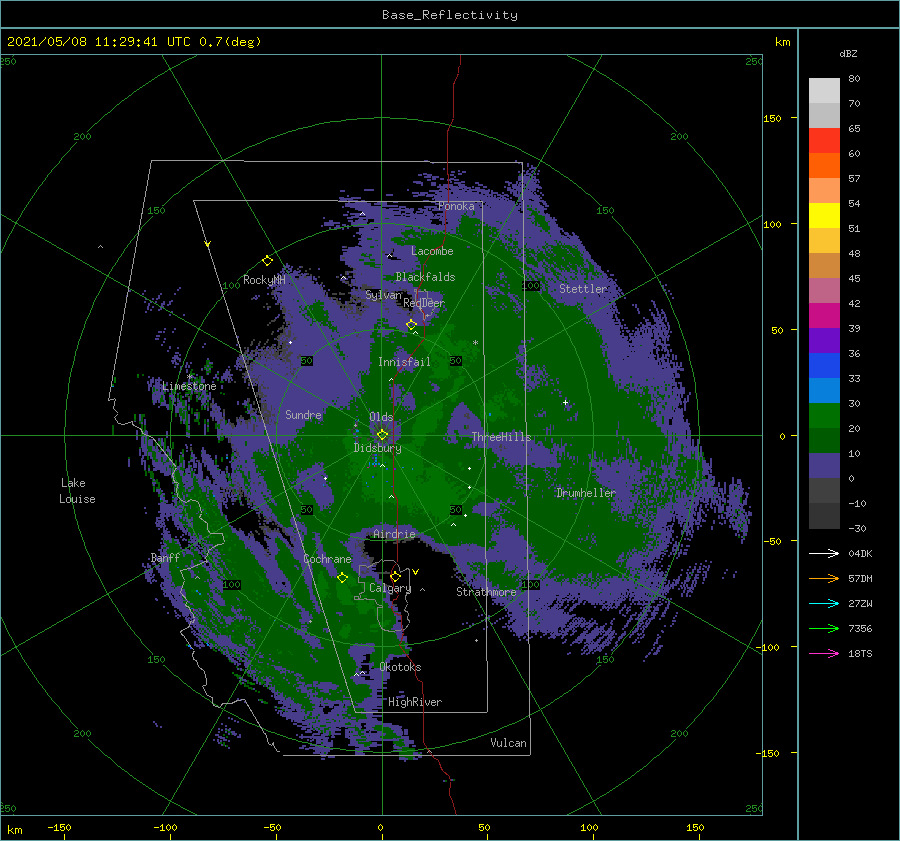Click the Ponoka city label
Viewport: 900px width, 841px height.
tap(456, 206)
